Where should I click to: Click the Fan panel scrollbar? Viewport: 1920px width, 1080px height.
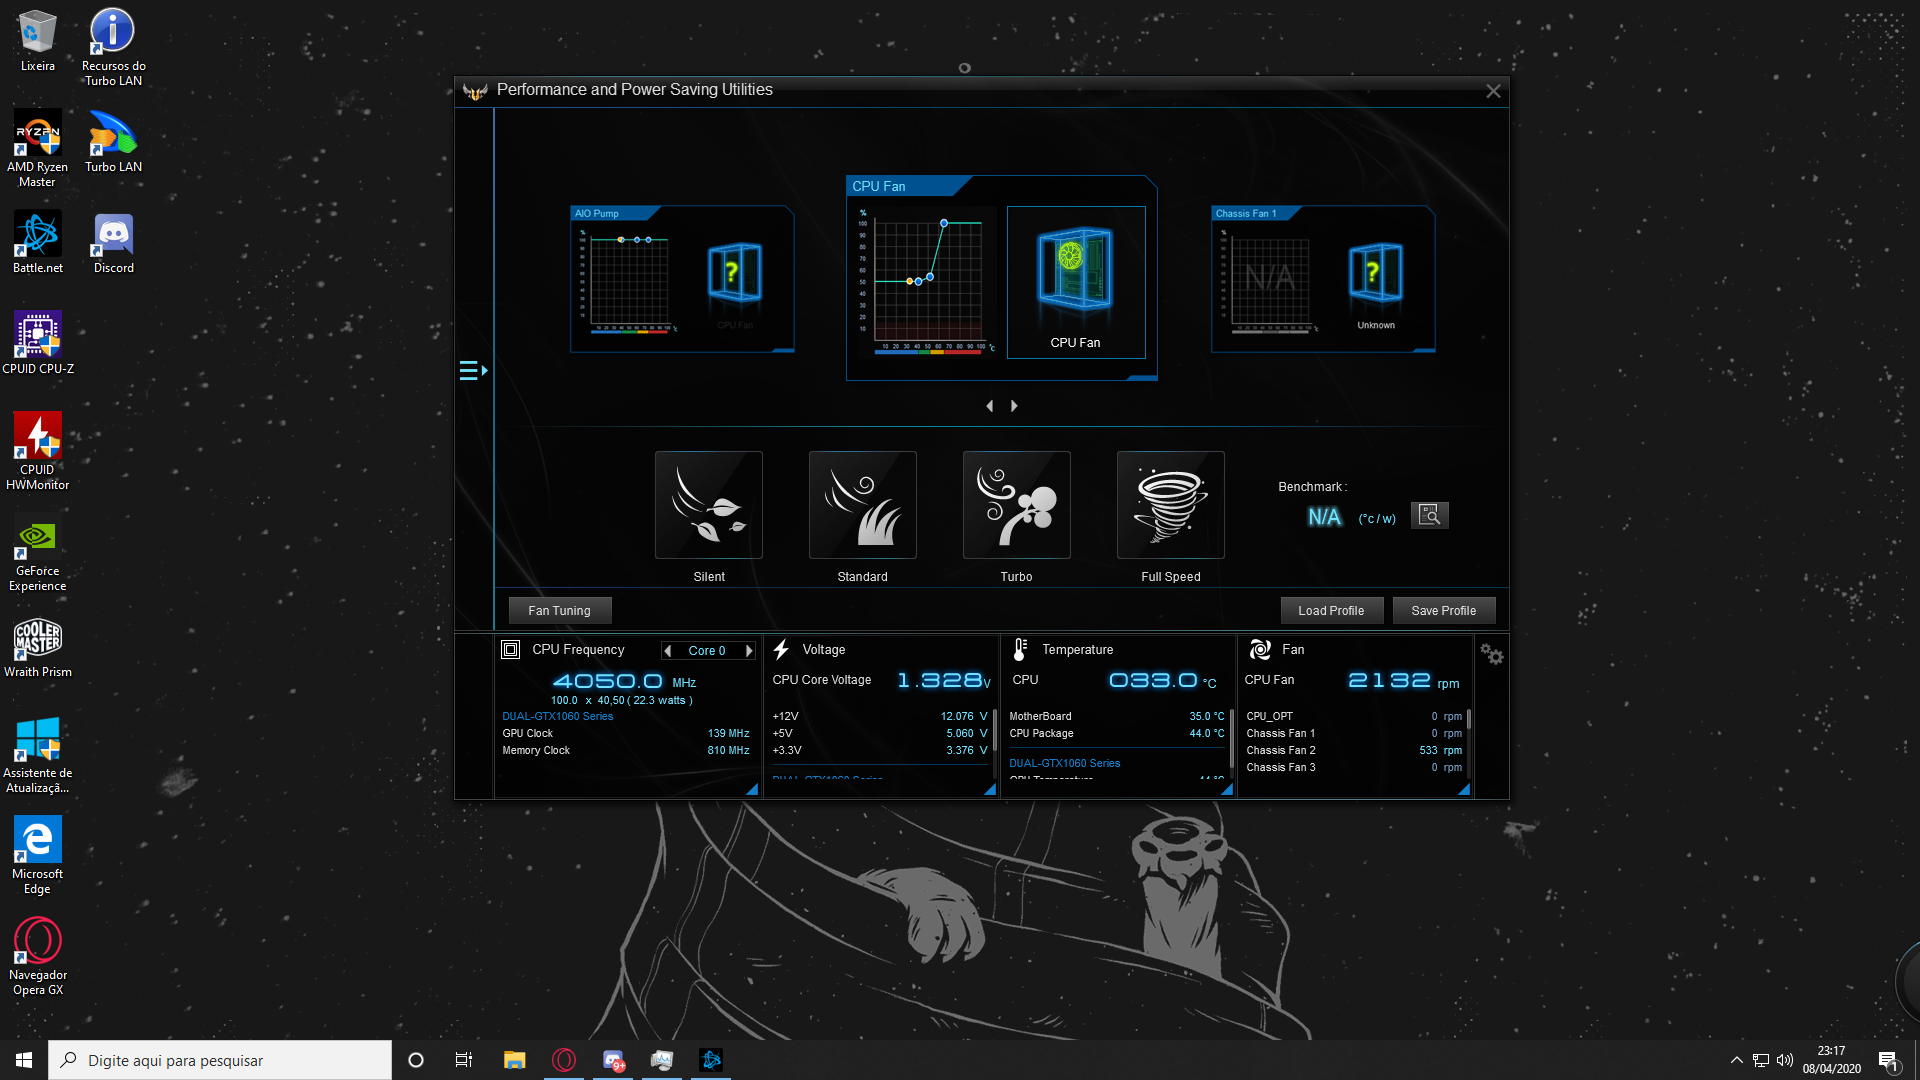[1468, 720]
